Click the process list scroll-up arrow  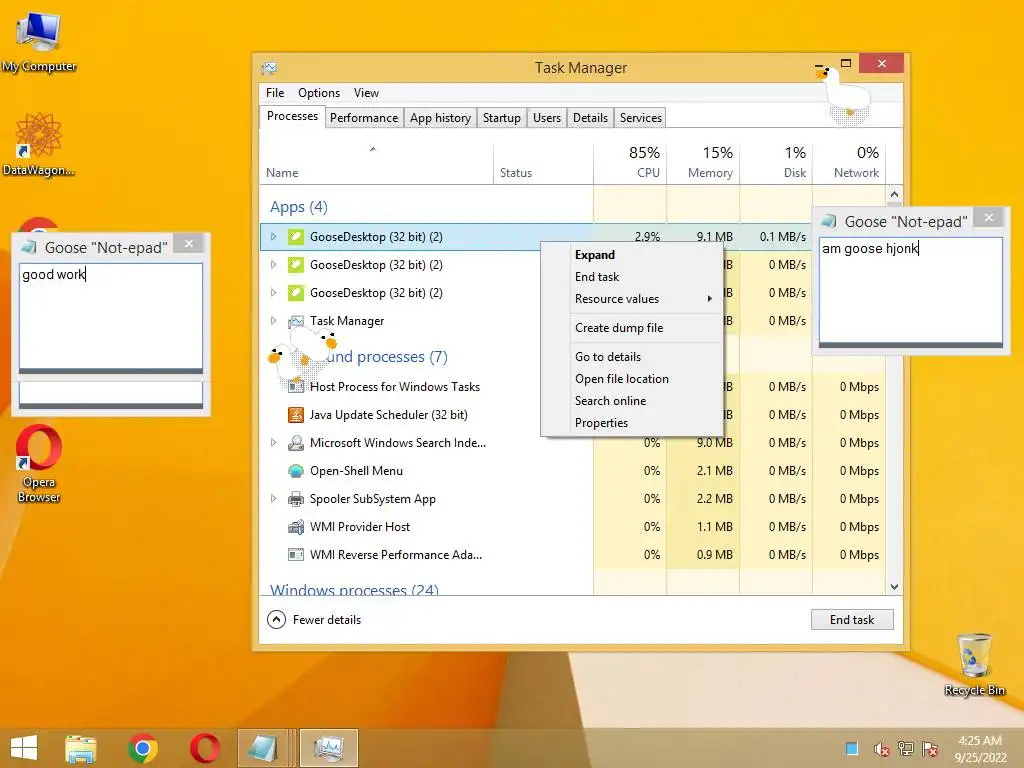tap(894, 195)
